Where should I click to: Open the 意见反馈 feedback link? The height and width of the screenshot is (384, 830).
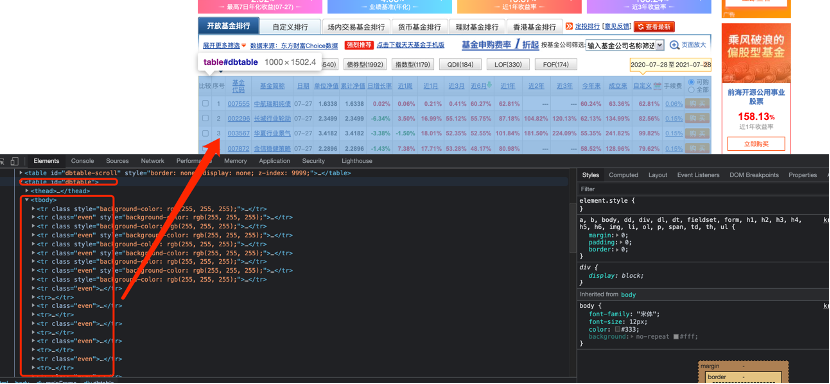click(x=617, y=26)
